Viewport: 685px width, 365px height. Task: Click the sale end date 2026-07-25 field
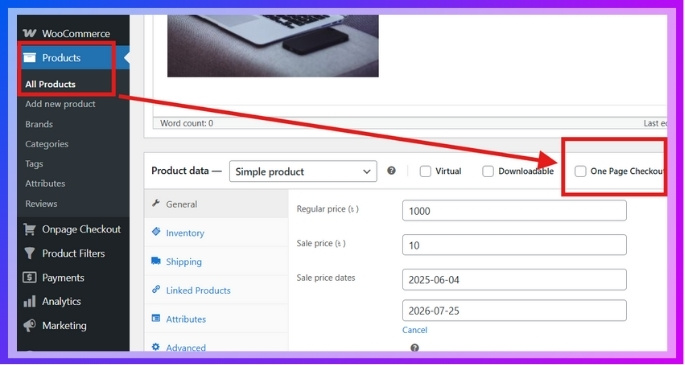pos(514,311)
